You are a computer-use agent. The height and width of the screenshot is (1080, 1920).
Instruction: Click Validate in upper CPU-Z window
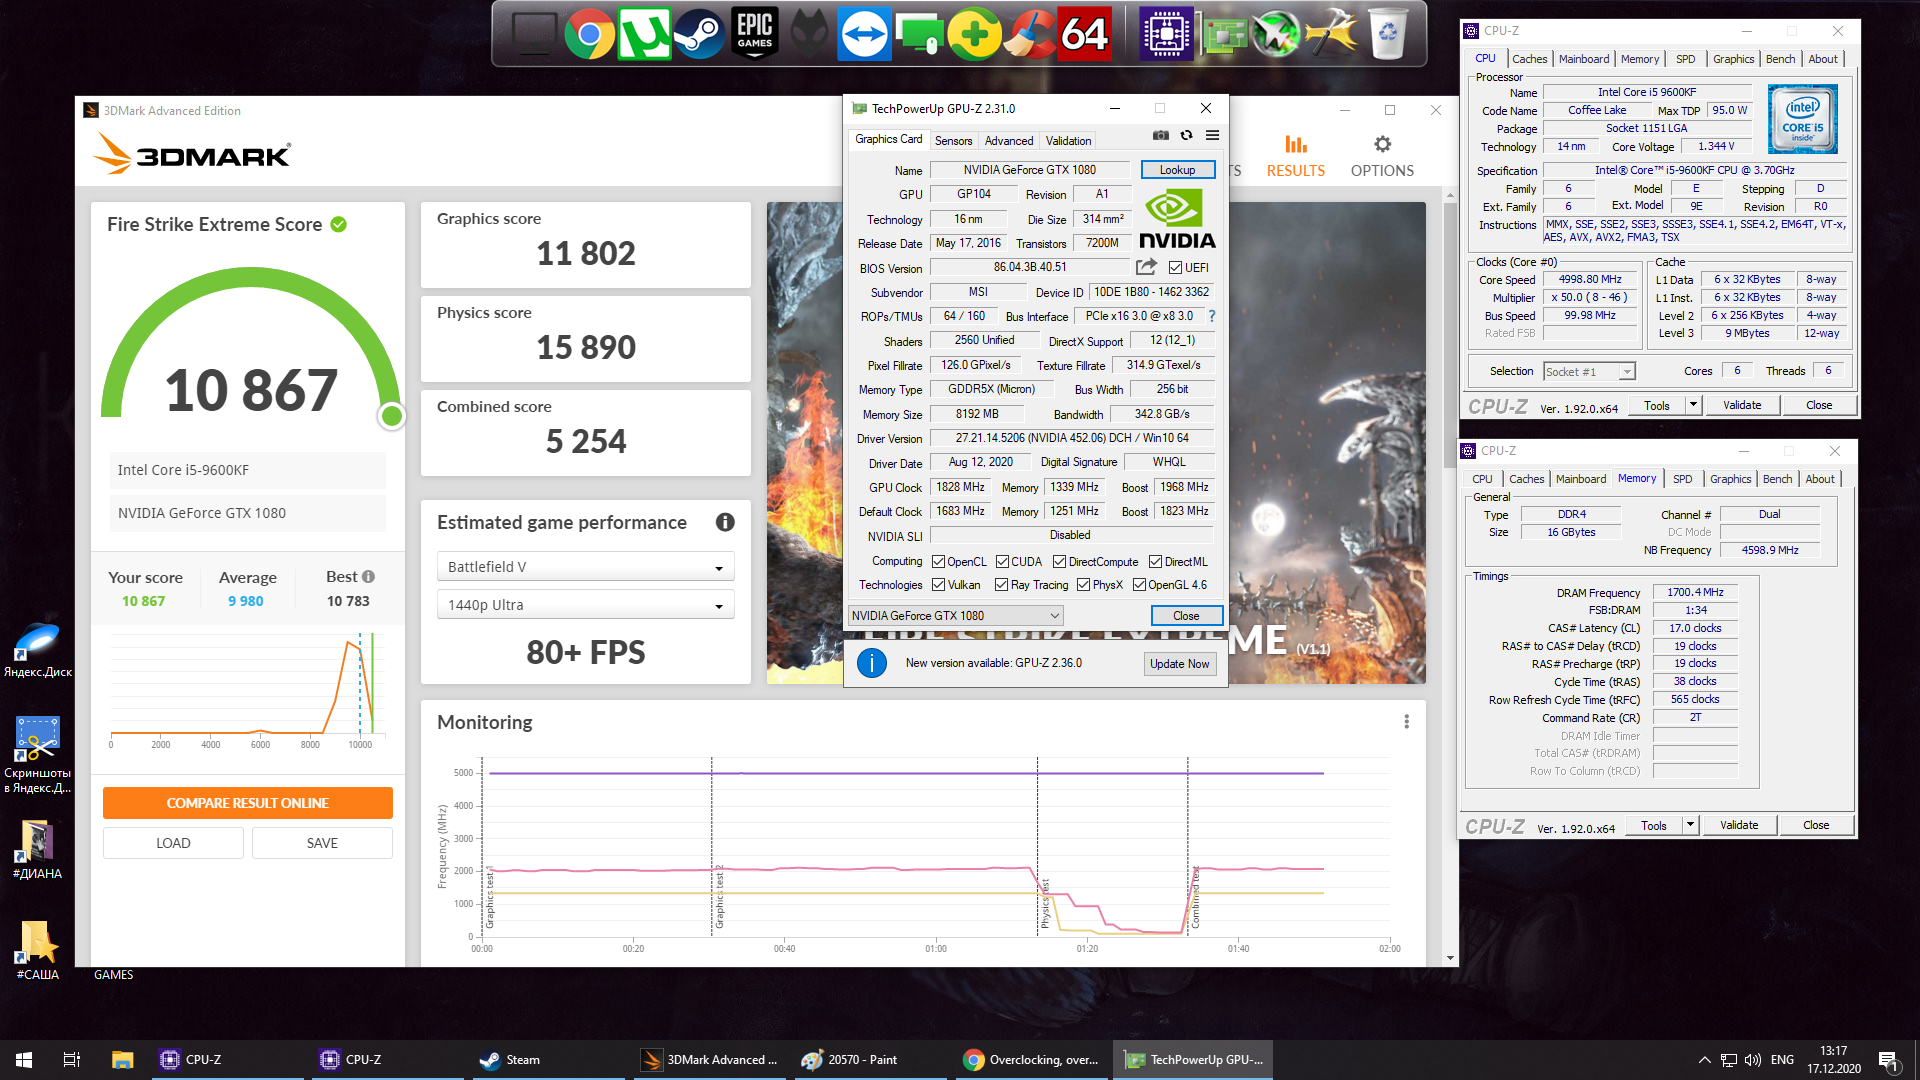(1742, 405)
